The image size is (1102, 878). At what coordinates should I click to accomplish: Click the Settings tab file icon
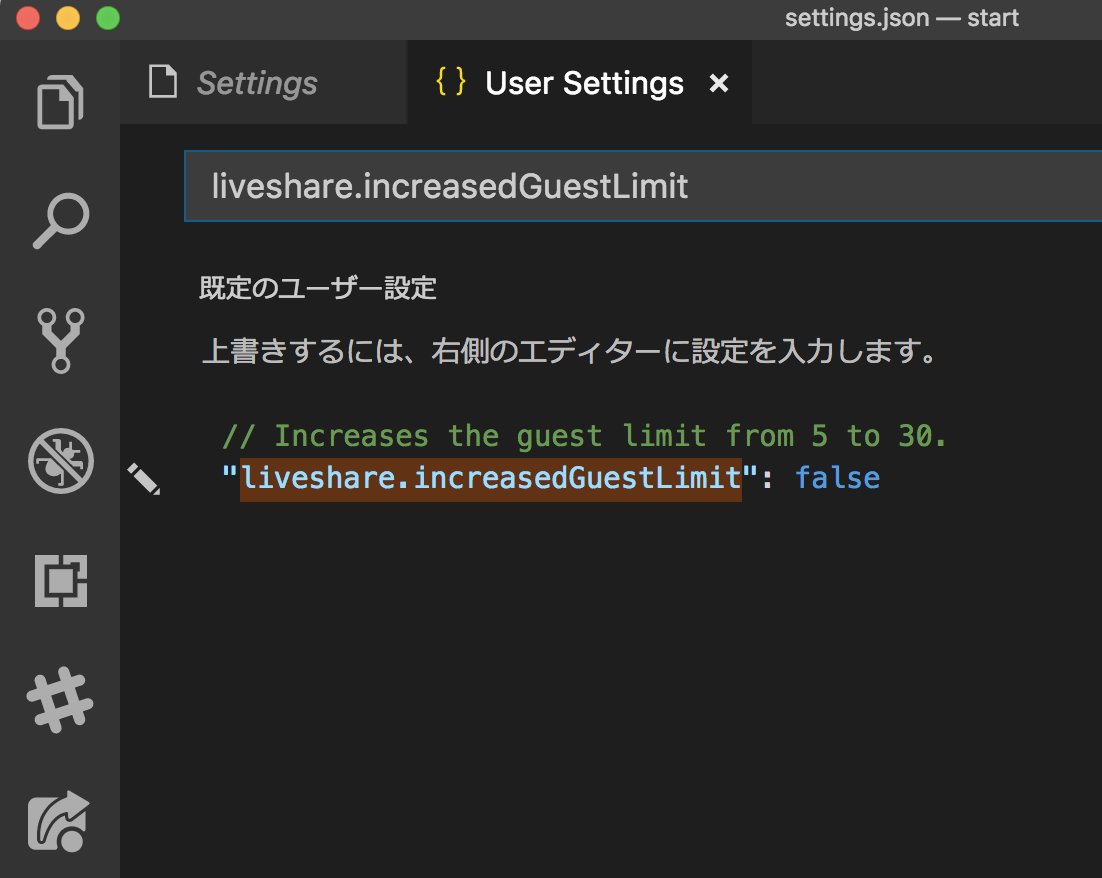coord(163,82)
